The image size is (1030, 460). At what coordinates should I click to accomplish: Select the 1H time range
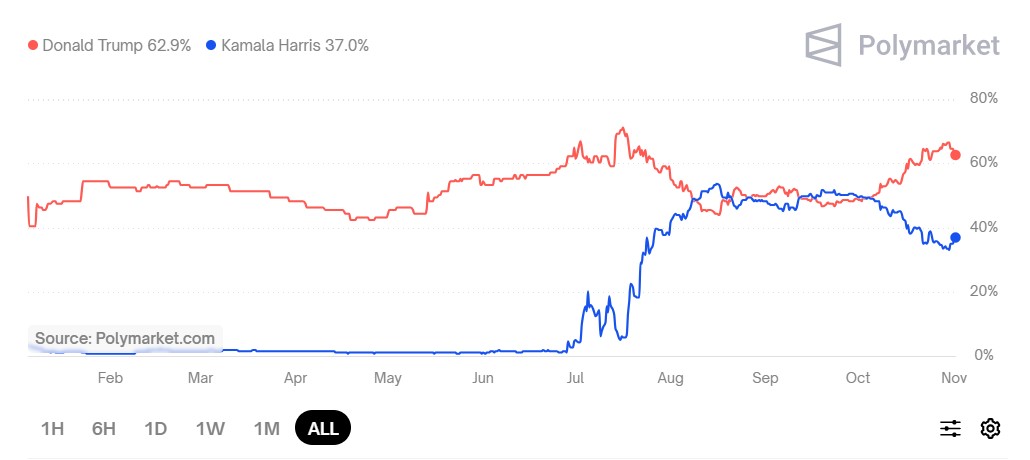click(x=53, y=429)
